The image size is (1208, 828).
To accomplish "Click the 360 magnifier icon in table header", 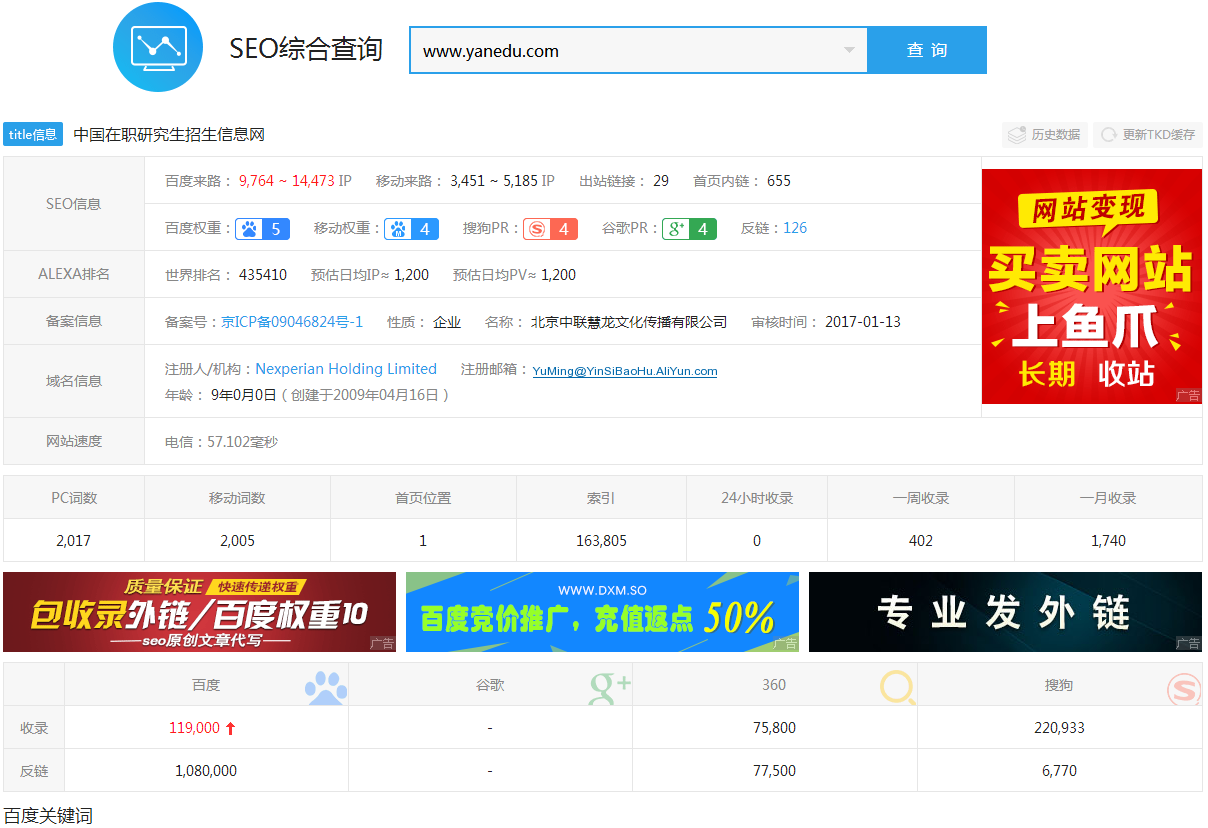I will click(897, 687).
